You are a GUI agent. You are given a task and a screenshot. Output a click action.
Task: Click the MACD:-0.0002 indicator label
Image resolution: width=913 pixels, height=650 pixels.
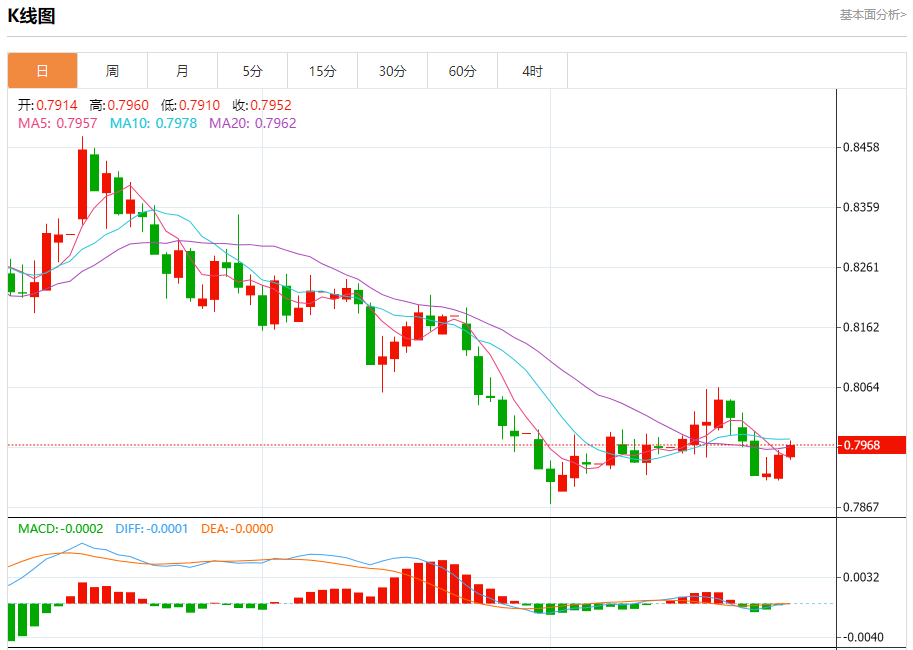(61, 529)
